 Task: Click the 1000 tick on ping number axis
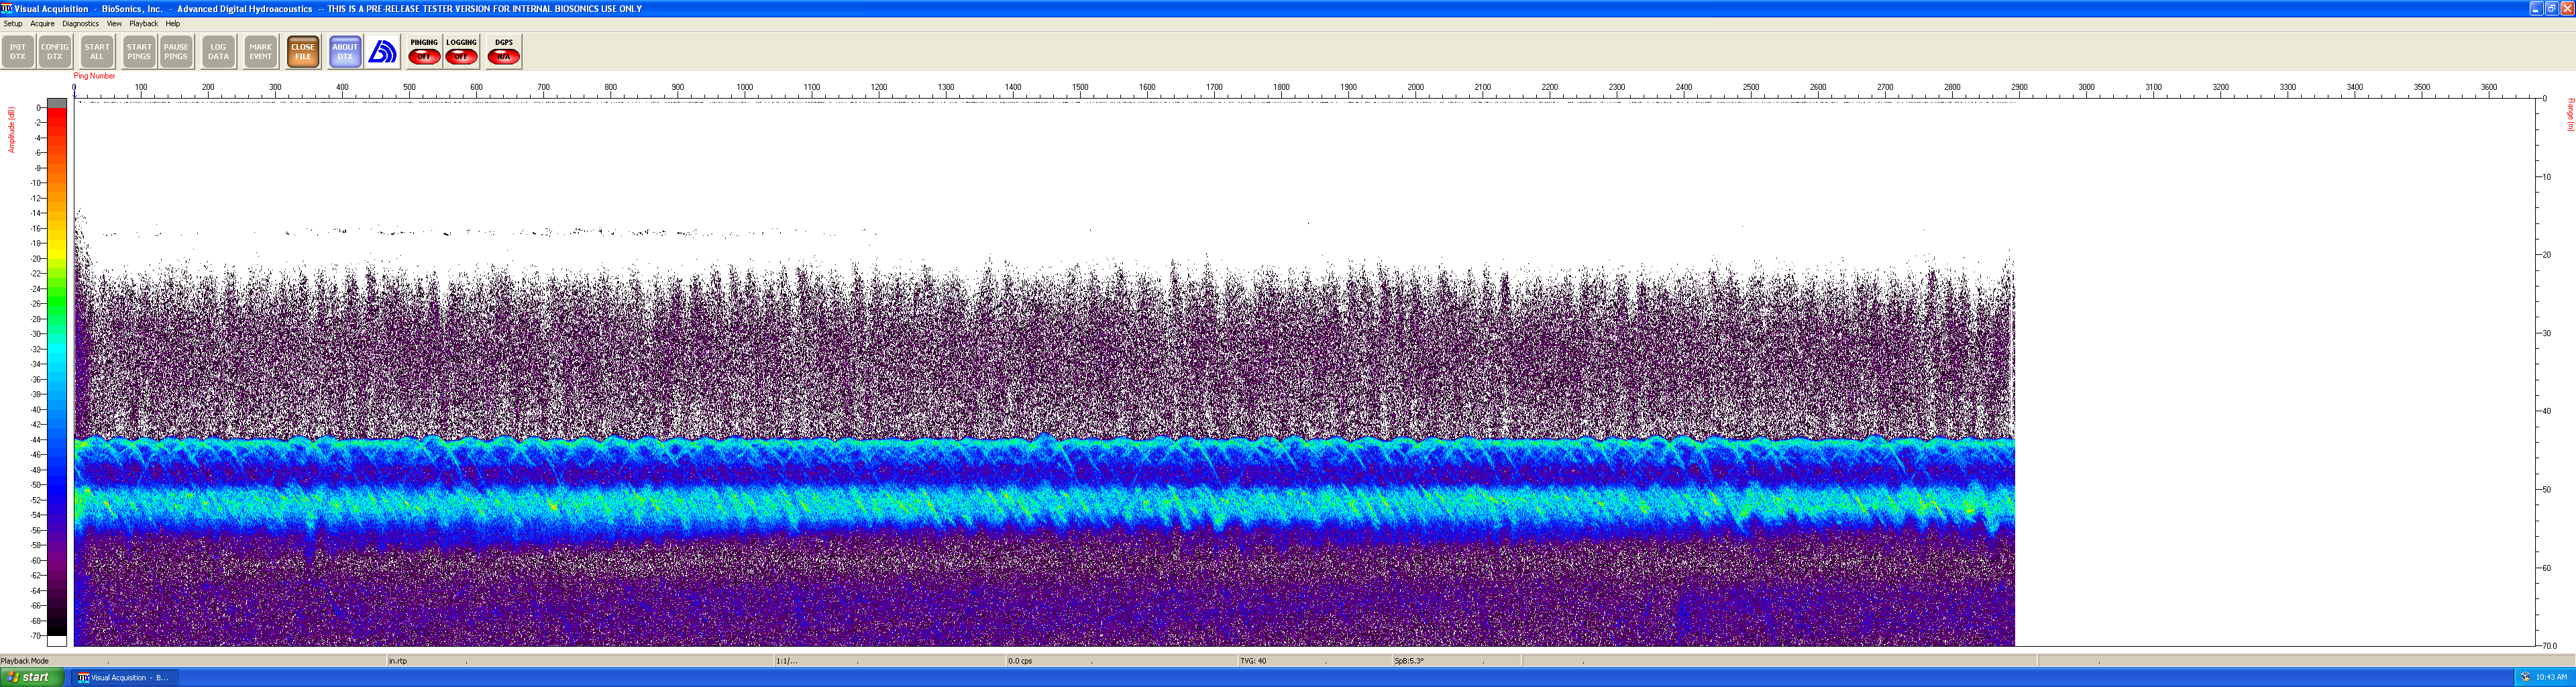[745, 88]
